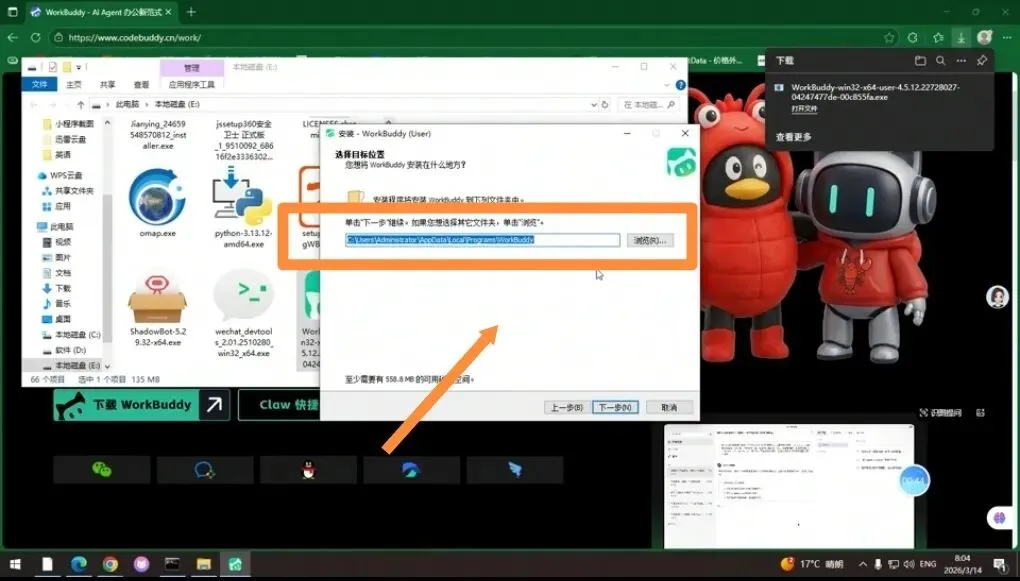Click the 浏览 browse button in the installer
1020x581 pixels.
[650, 240]
